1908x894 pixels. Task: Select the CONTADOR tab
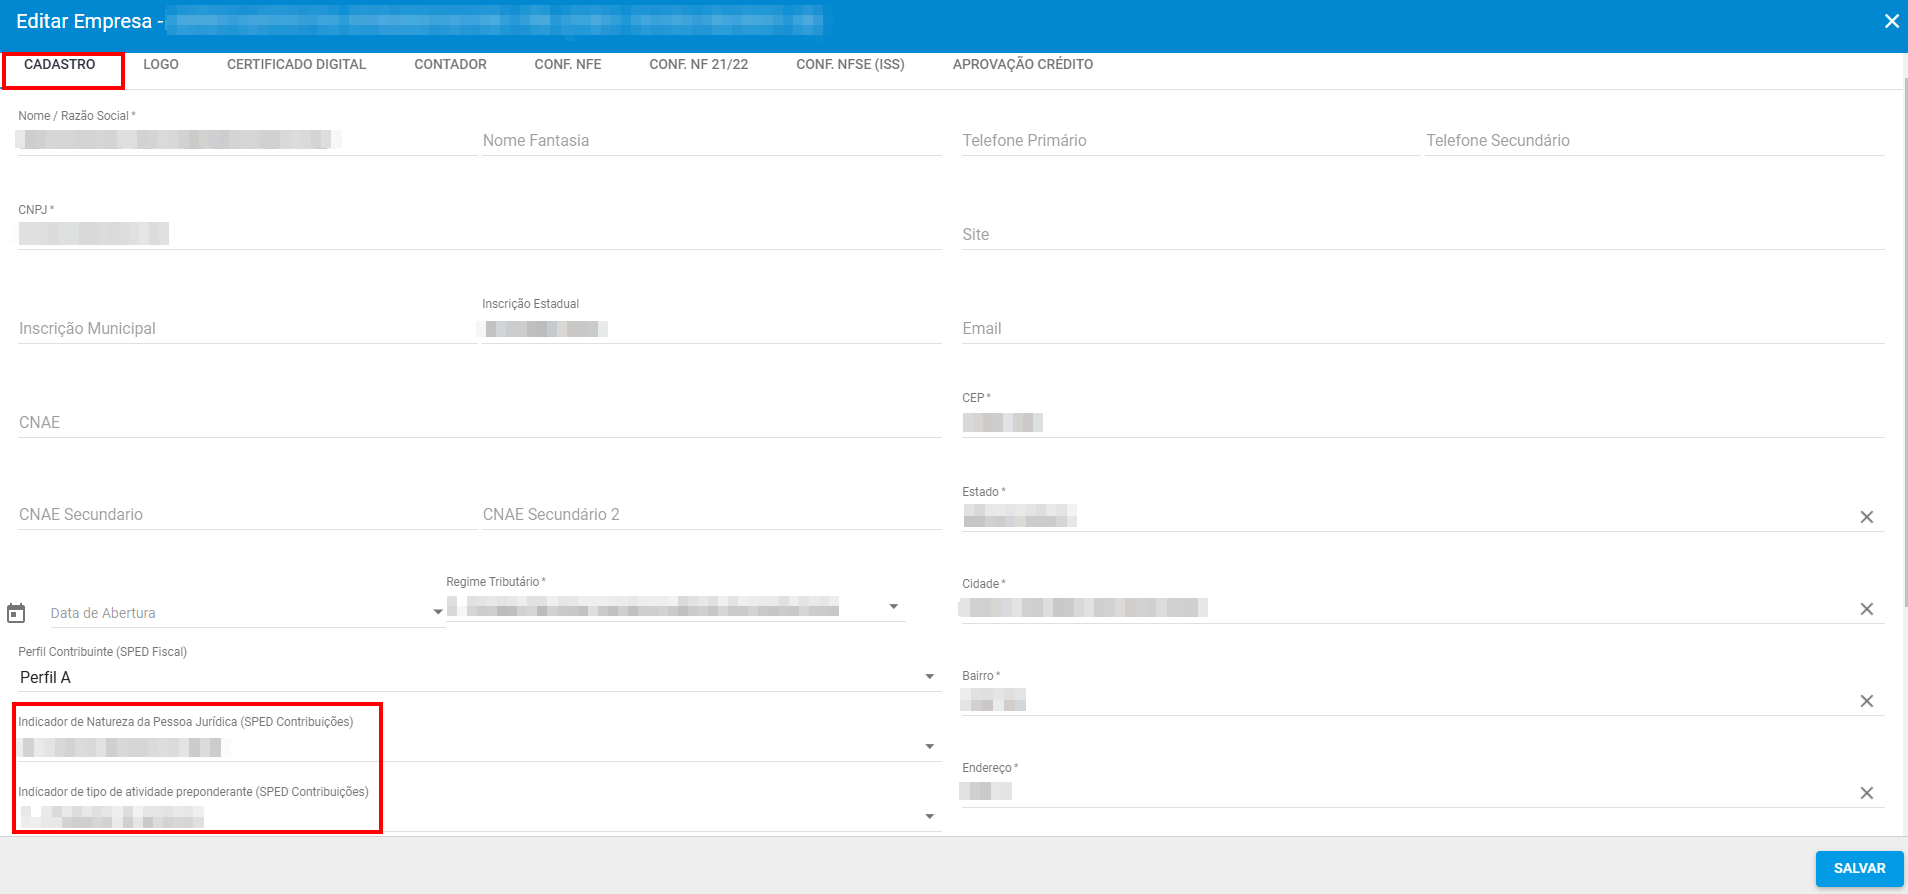(450, 65)
